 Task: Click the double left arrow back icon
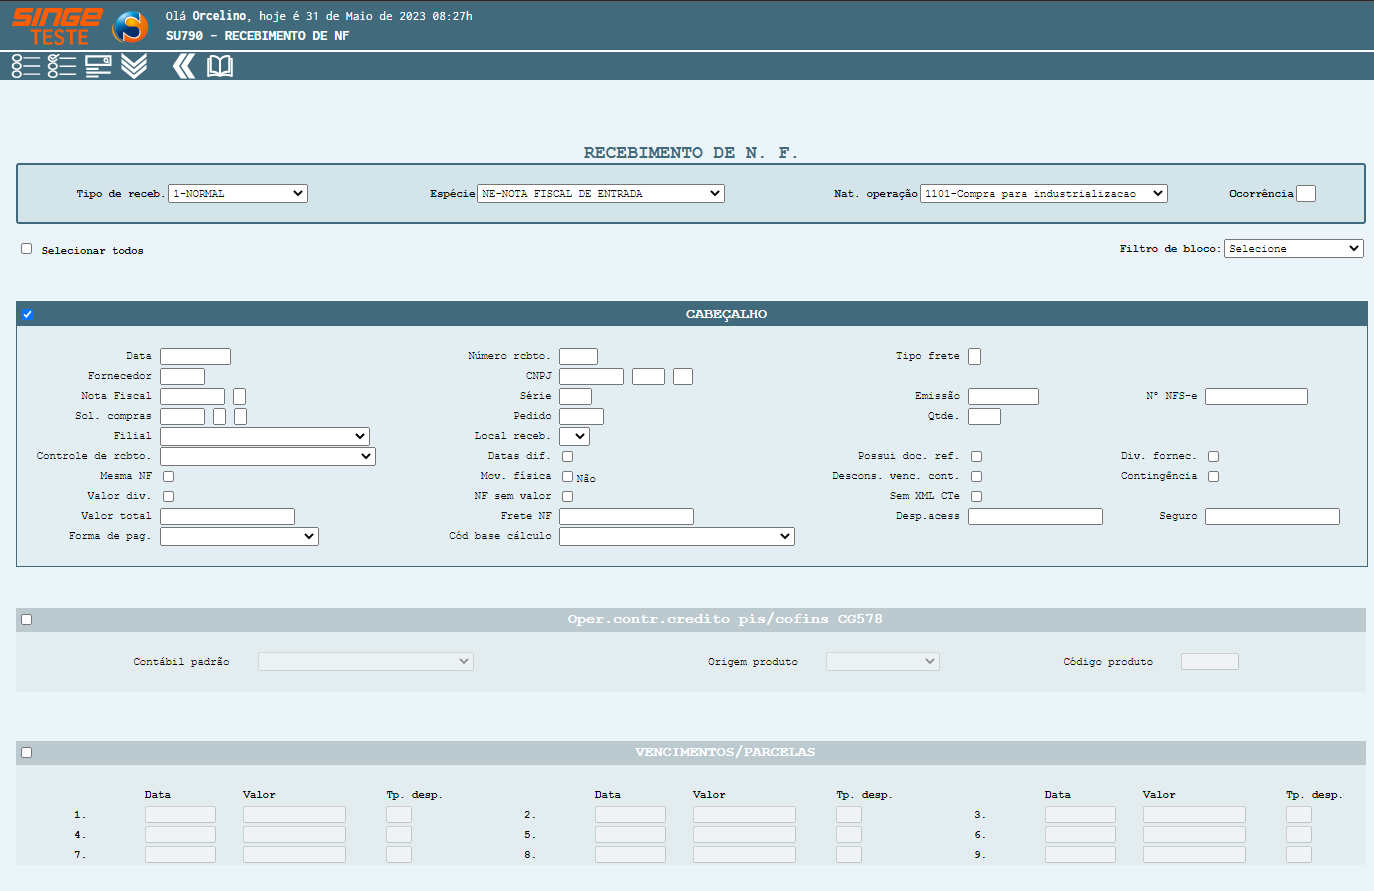point(183,66)
